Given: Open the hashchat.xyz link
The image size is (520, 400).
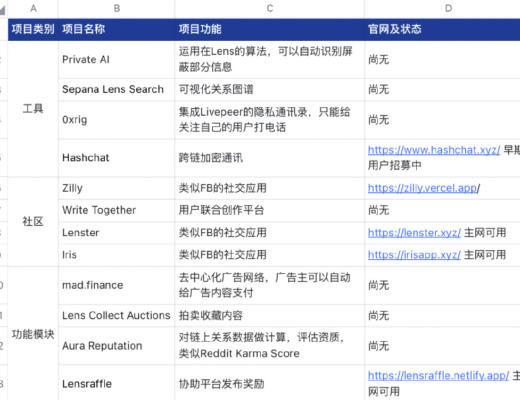Looking at the screenshot, I should pyautogui.click(x=434, y=150).
